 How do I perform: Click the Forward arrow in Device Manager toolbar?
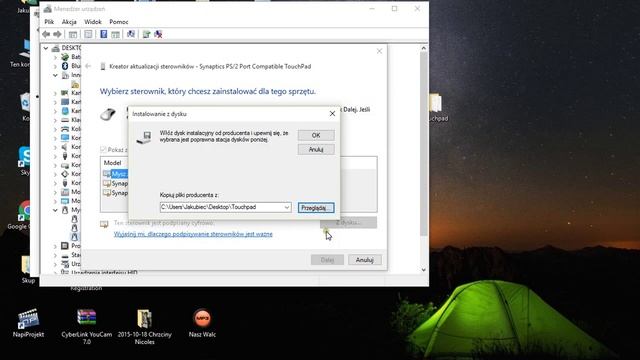click(58, 34)
